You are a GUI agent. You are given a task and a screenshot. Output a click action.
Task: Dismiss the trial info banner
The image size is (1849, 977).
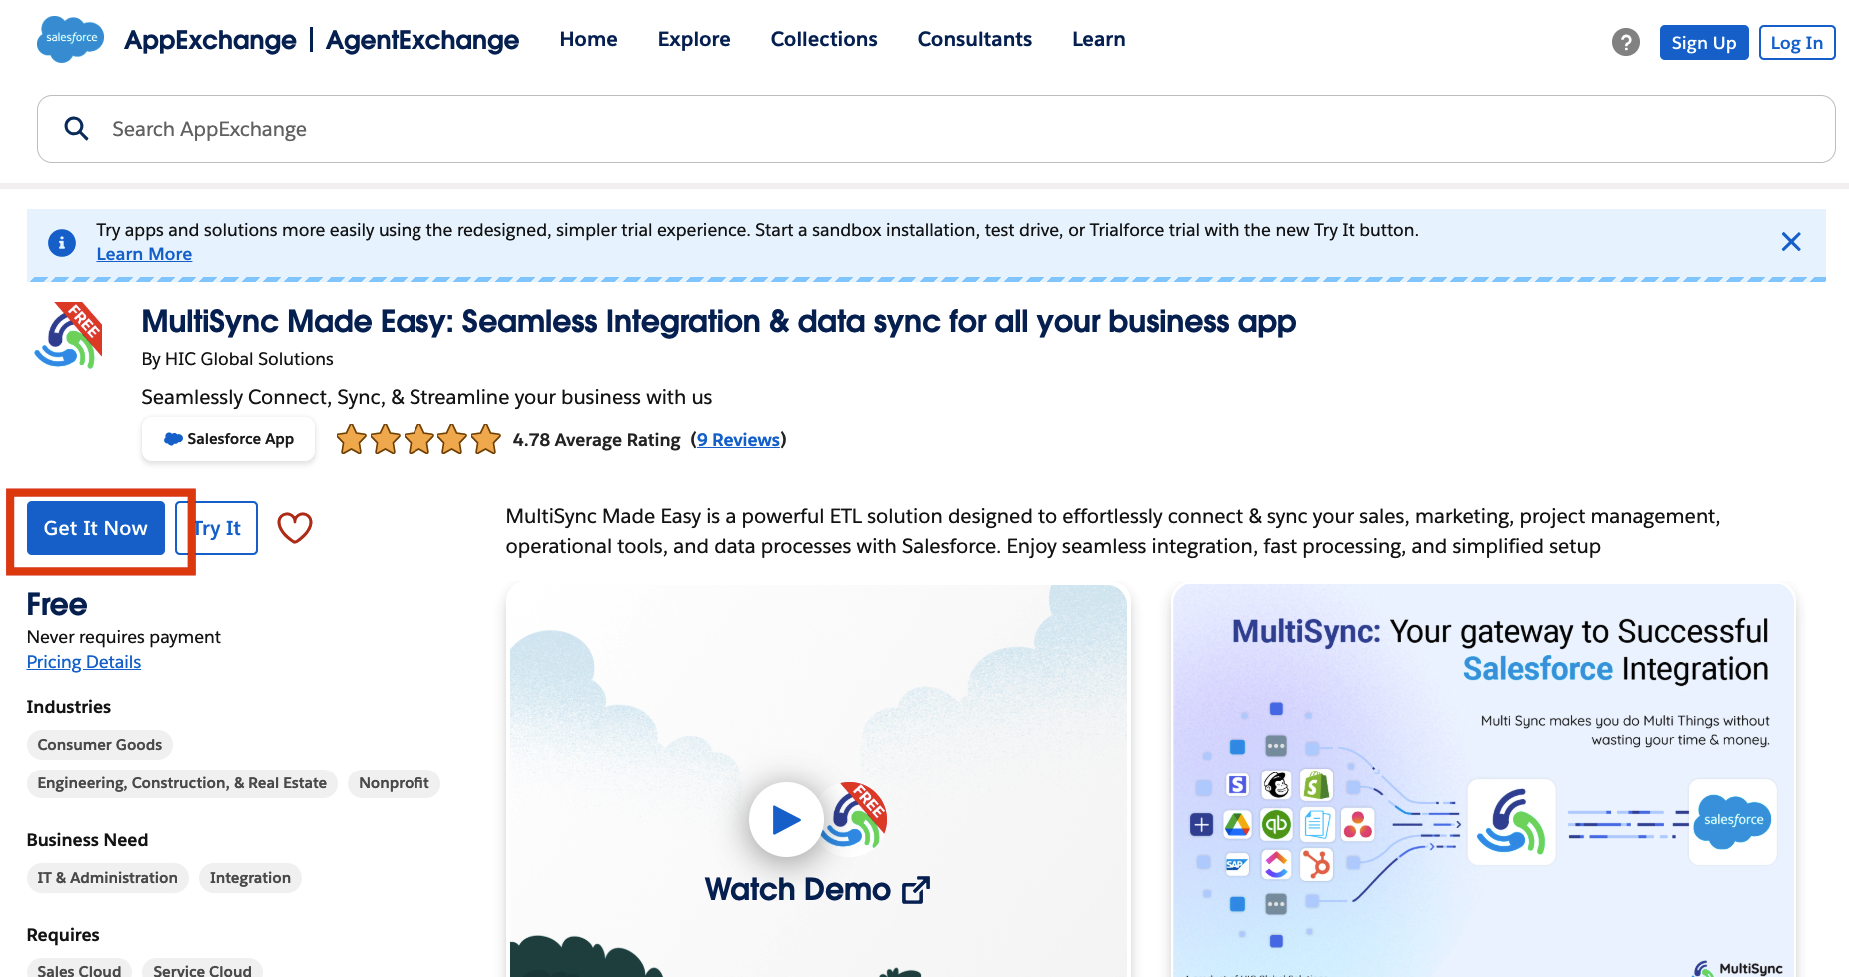click(1790, 242)
